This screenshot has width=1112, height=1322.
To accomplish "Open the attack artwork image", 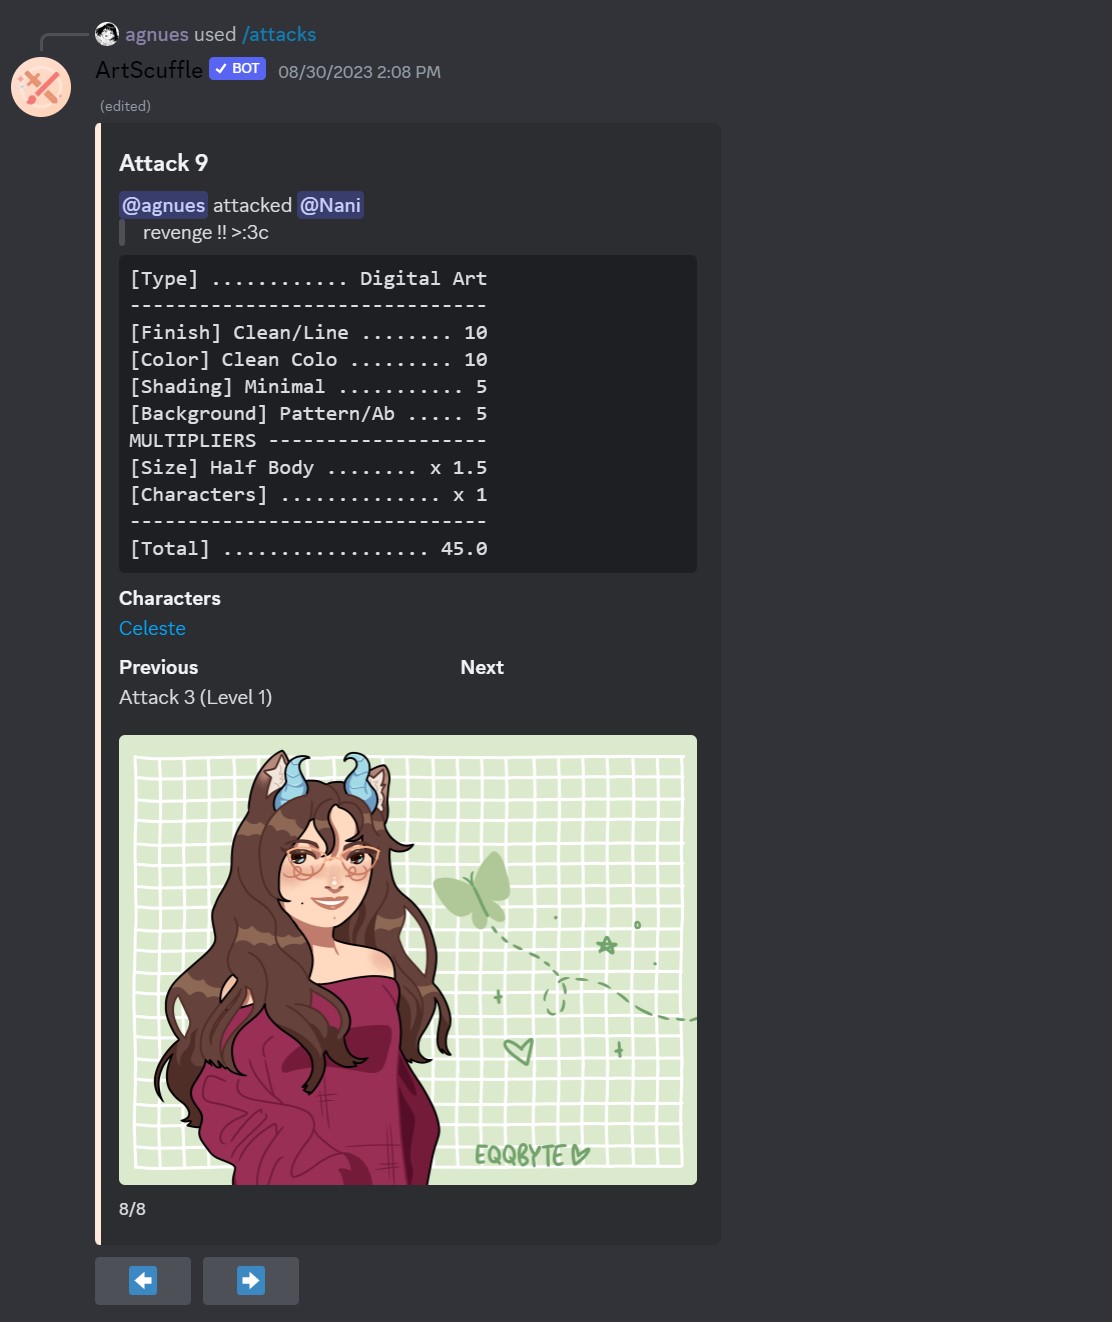I will 408,960.
